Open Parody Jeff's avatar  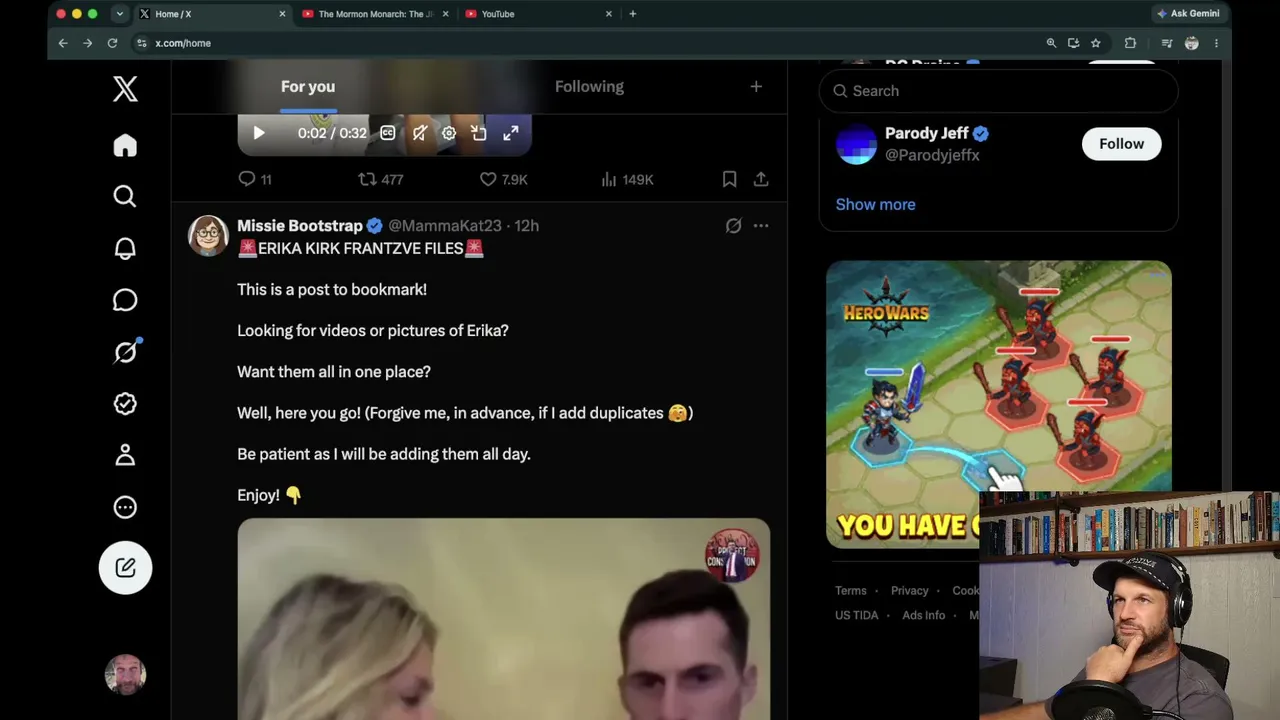click(856, 144)
